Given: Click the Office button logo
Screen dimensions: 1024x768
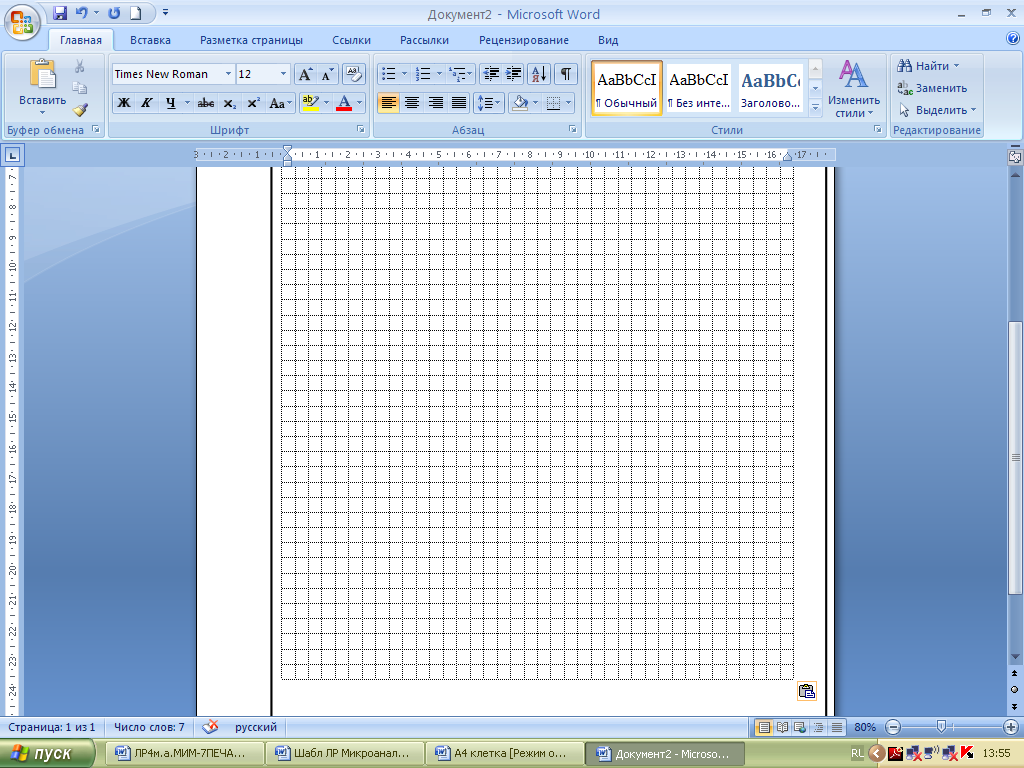Looking at the screenshot, I should point(22,23).
